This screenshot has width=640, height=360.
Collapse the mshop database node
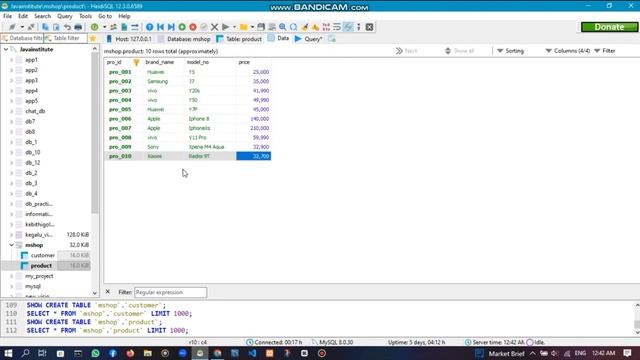11,245
